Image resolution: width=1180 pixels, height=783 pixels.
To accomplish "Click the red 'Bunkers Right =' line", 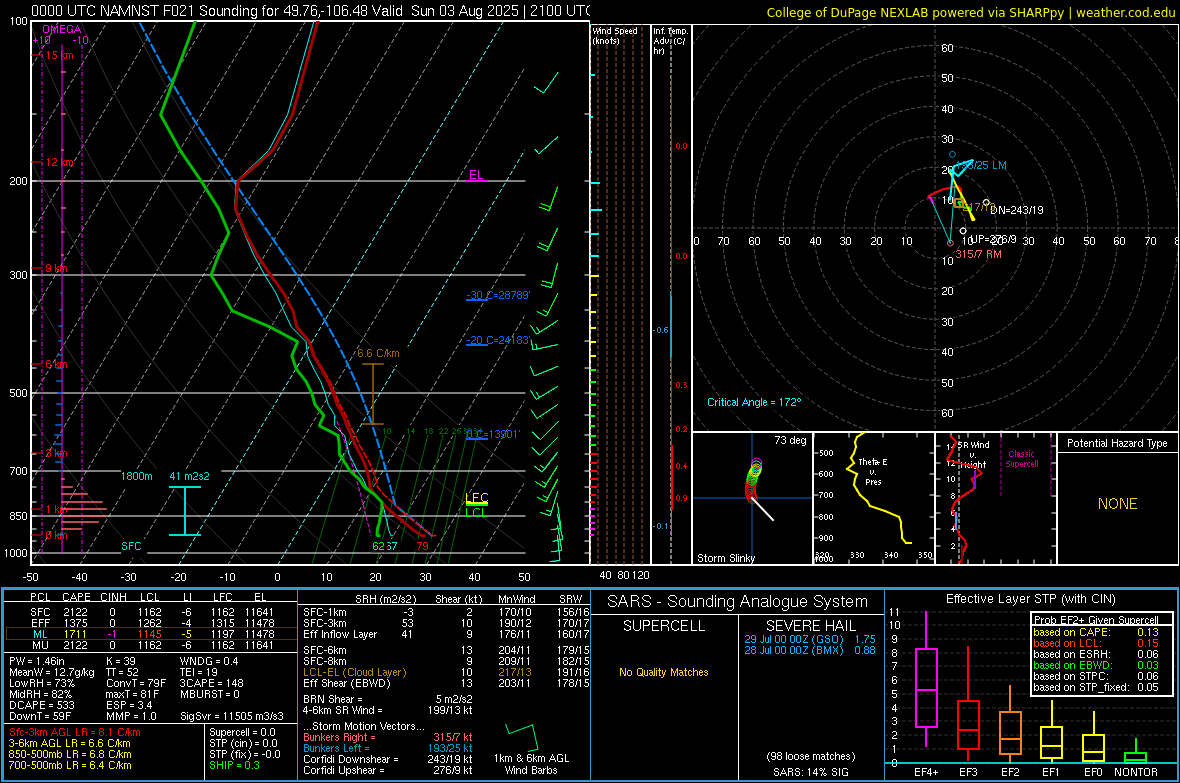I will click(x=388, y=738).
